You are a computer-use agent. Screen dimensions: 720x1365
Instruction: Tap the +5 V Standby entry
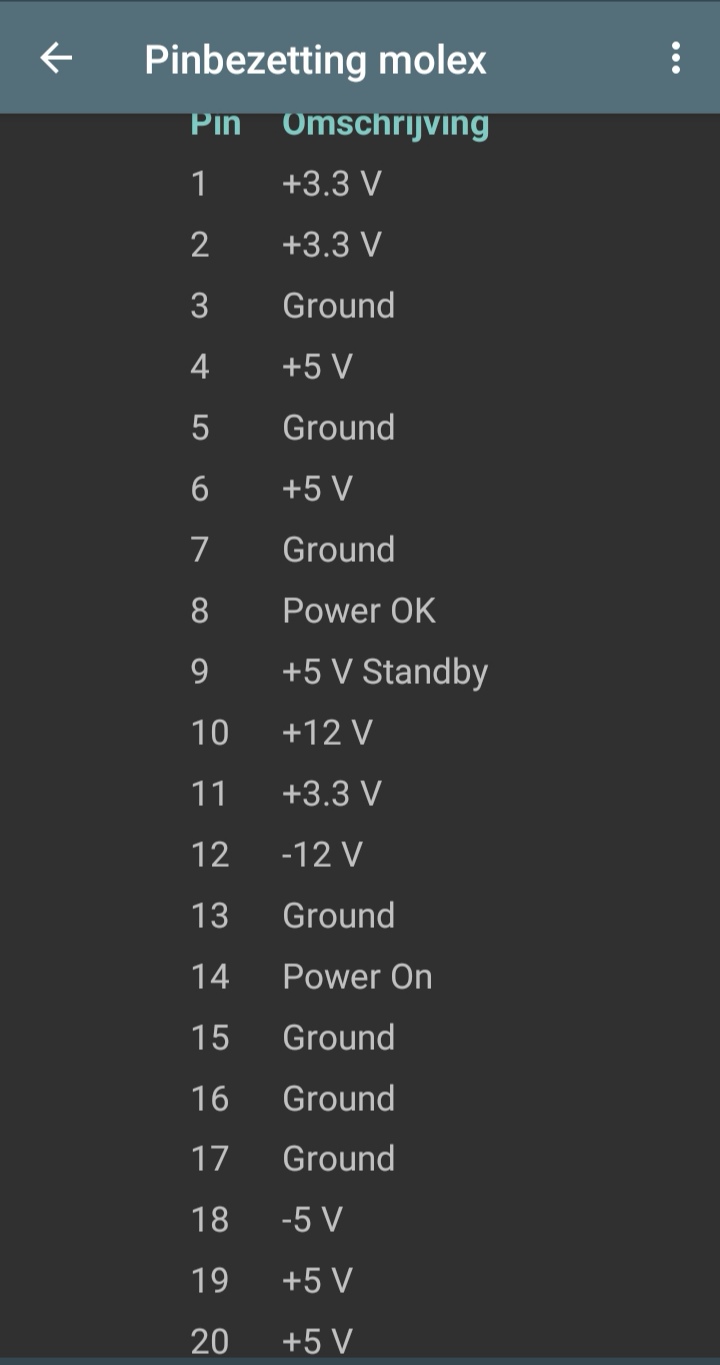point(385,672)
